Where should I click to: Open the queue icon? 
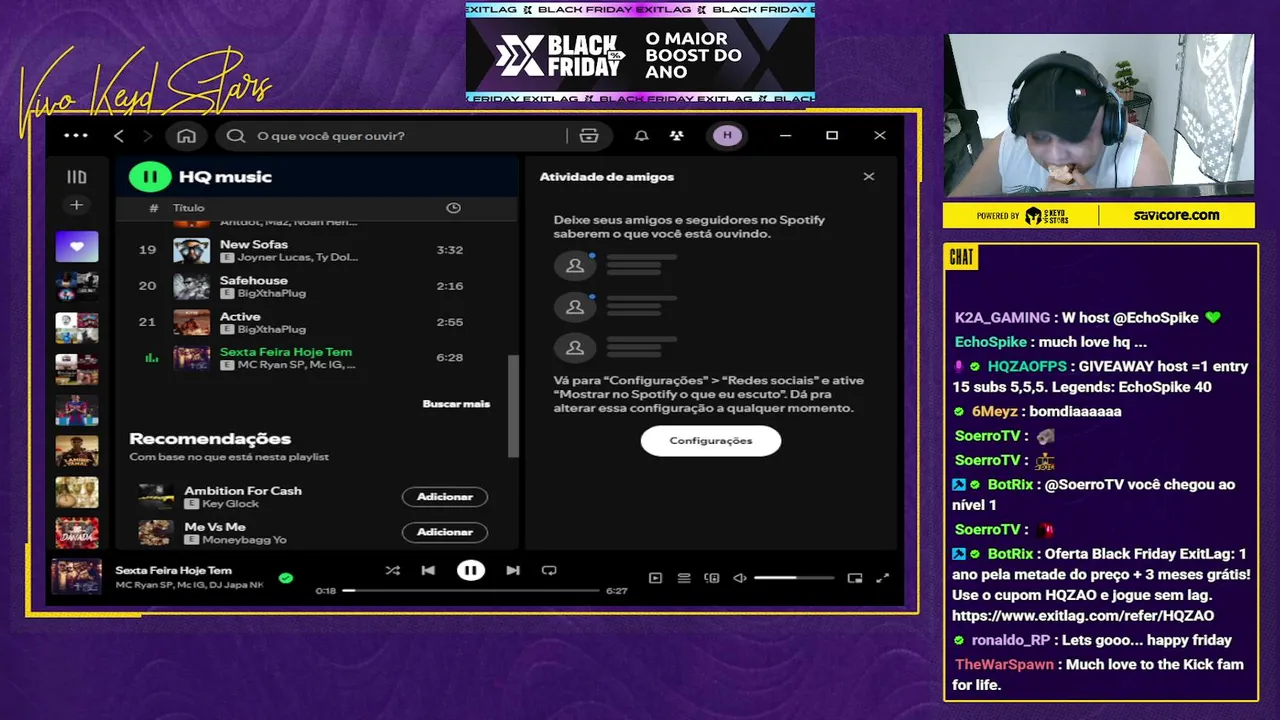pyautogui.click(x=684, y=578)
